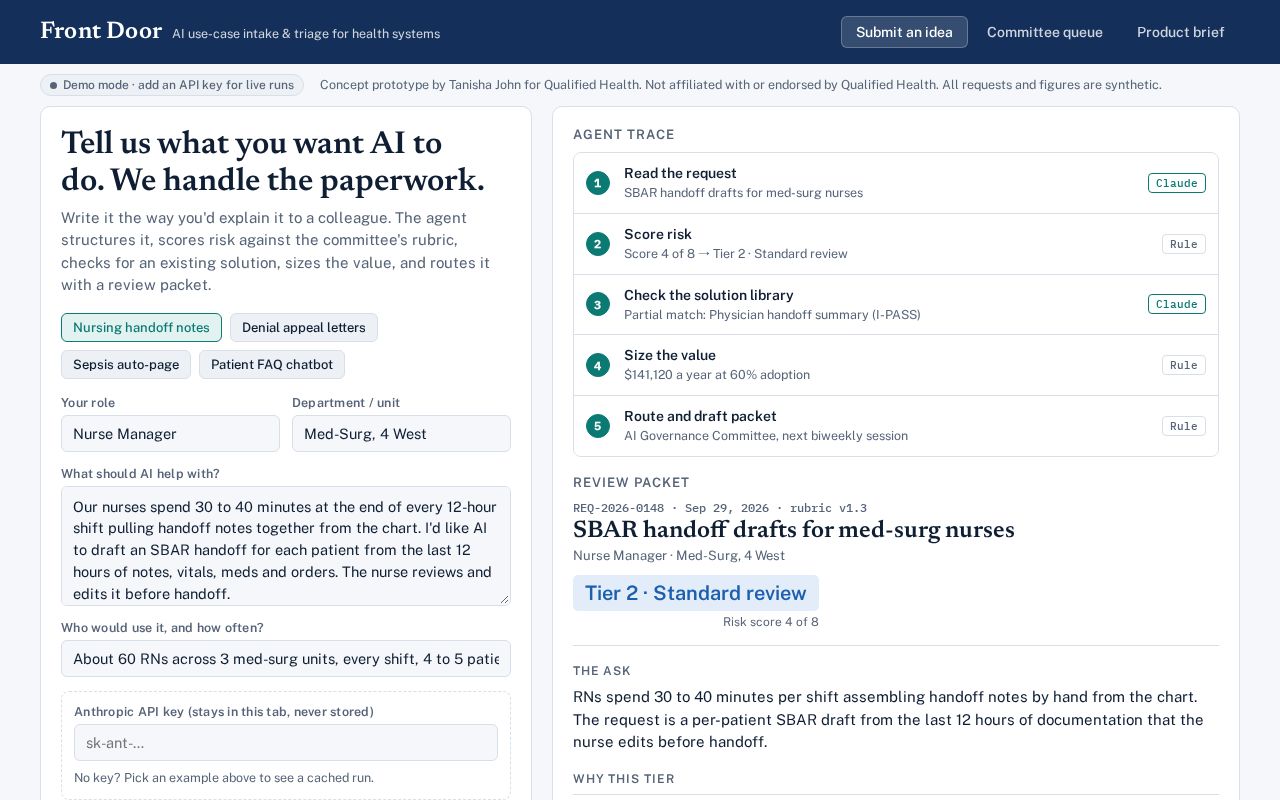1280x800 pixels.
Task: Click the SBAR handoff drafts packet title
Action: (794, 530)
